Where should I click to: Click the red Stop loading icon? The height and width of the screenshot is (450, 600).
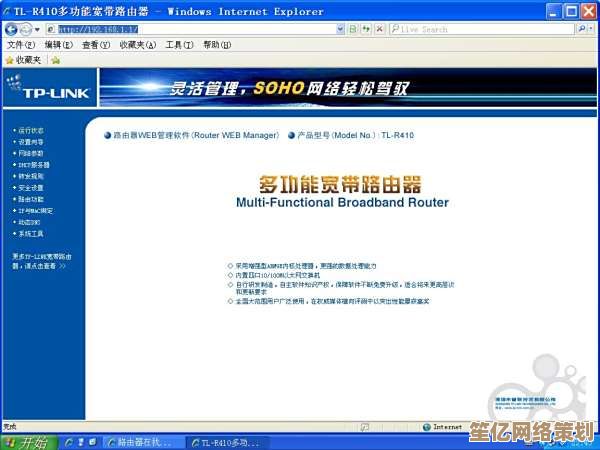coord(380,29)
